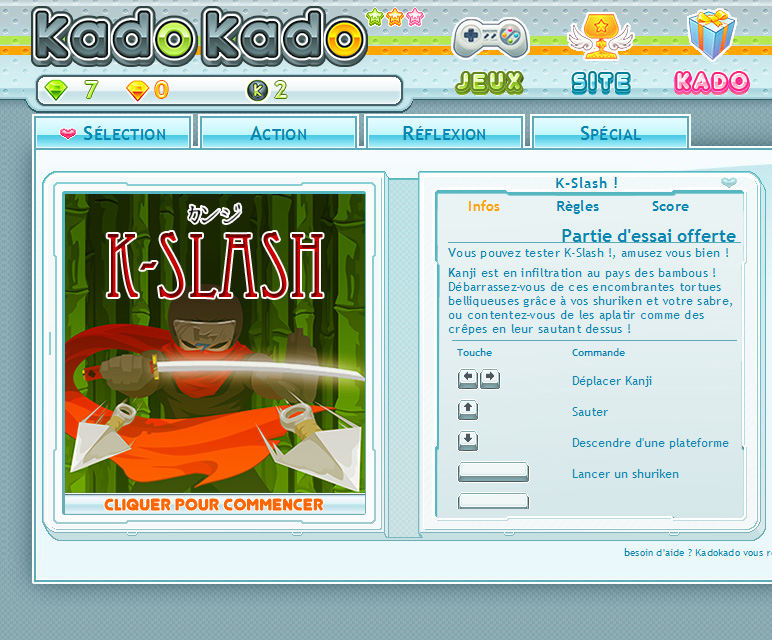Click the K-Slash game artwork thumbnail
The image size is (772, 640).
[215, 342]
